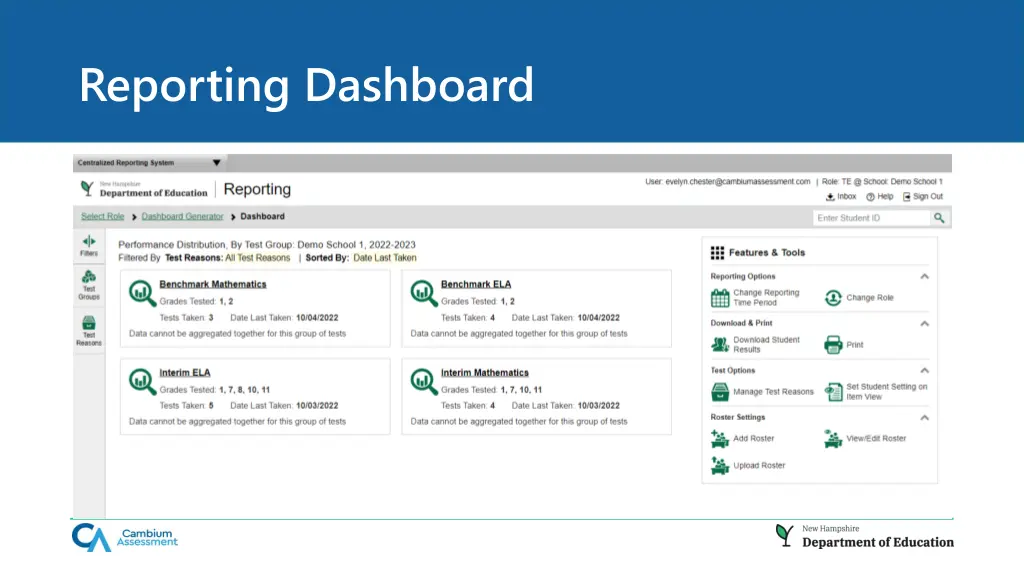
Task: Click Interim ELA grades tested 1, 7, 8, 10, 11
Action: click(x=244, y=390)
